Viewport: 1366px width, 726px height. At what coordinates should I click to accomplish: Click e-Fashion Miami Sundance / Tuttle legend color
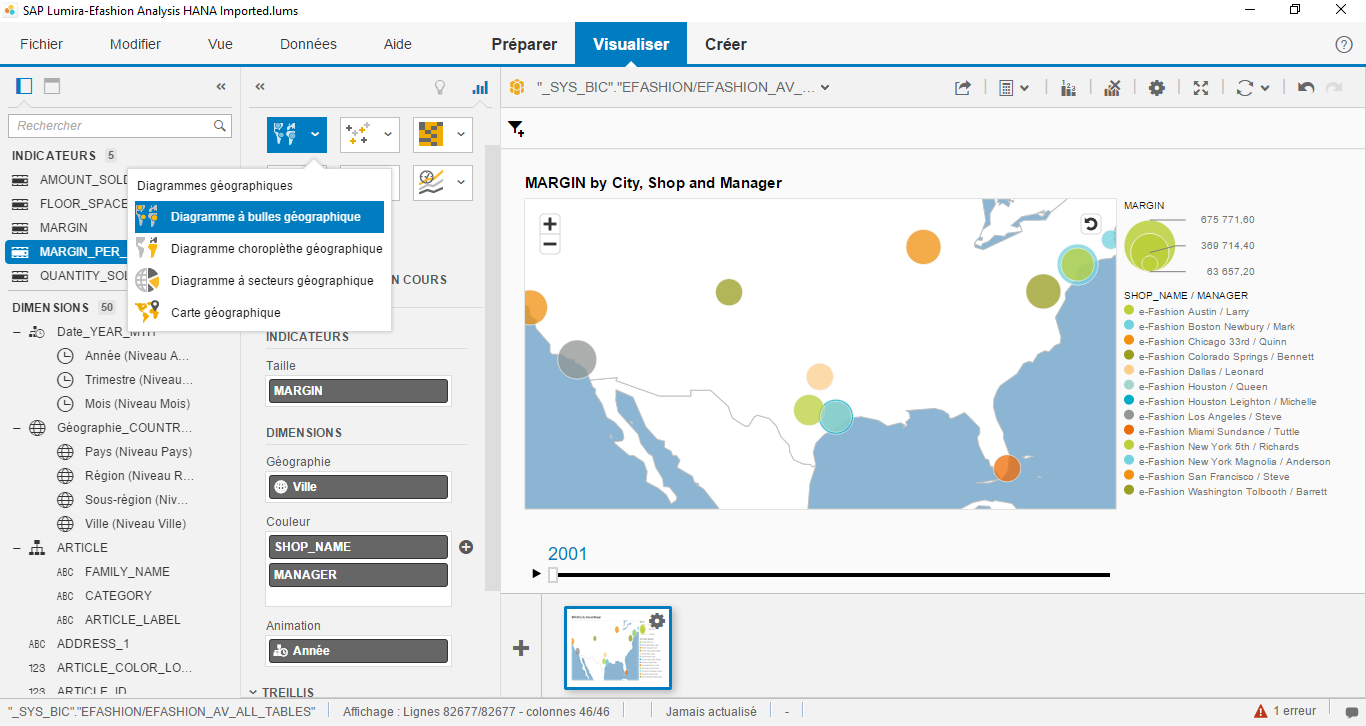(1129, 432)
